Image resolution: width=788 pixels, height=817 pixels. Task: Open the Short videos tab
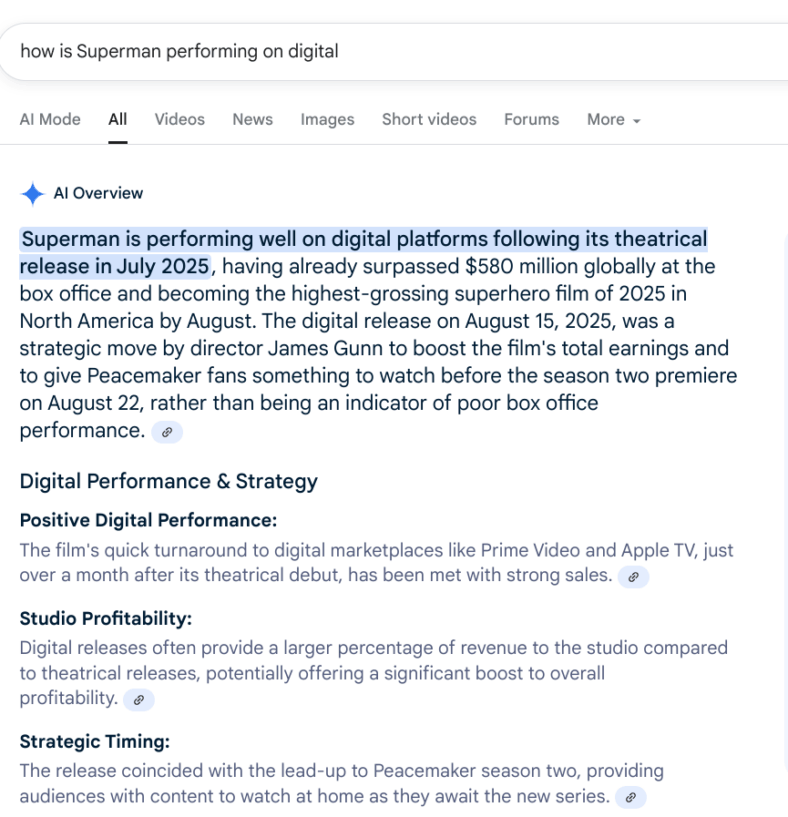pos(429,120)
